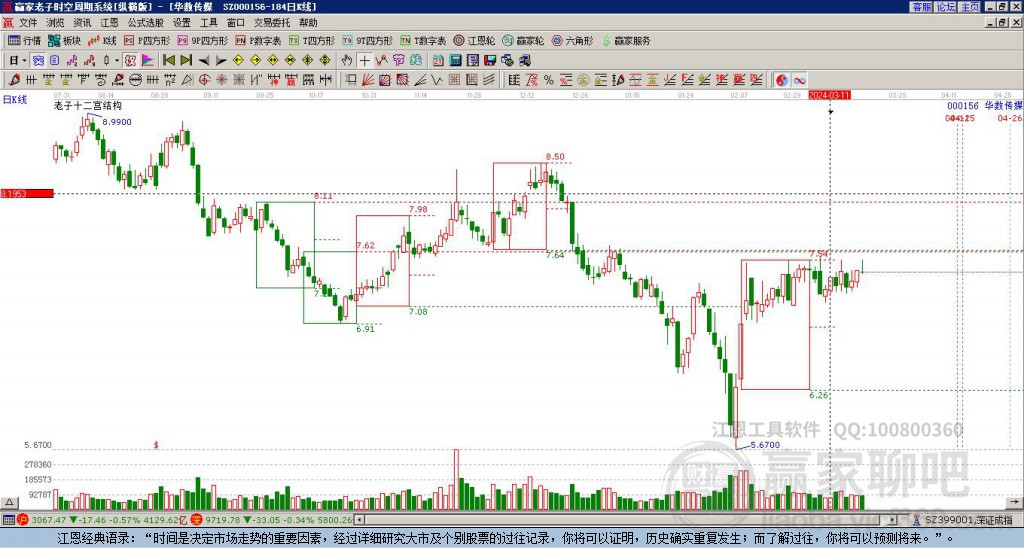Click the calendar 21 icon
Screen dimensions: 1024x548
coord(438,61)
